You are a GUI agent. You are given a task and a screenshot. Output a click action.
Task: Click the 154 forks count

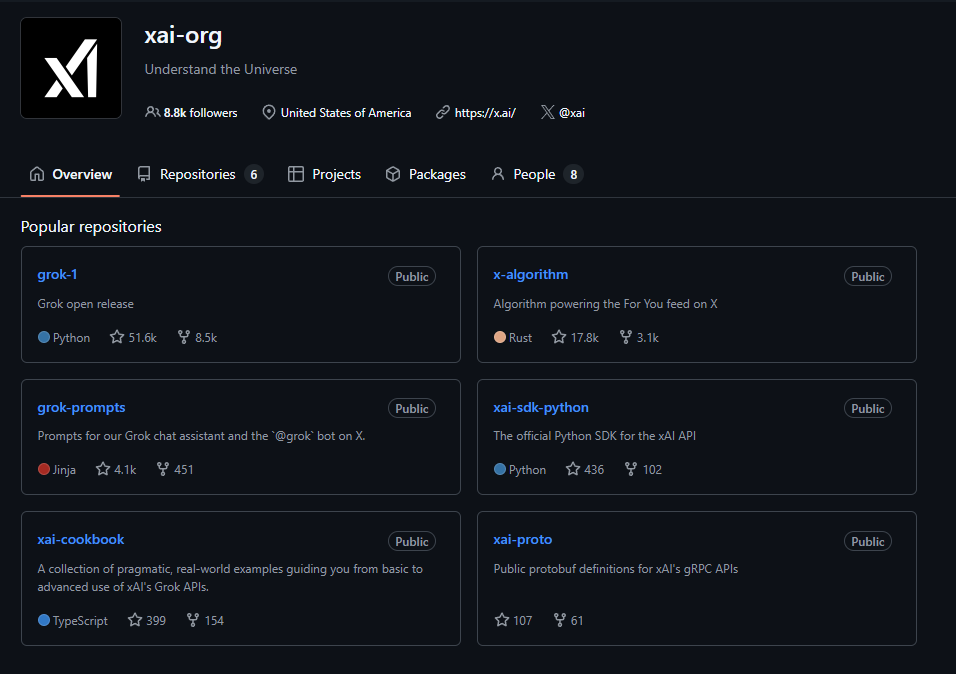214,621
